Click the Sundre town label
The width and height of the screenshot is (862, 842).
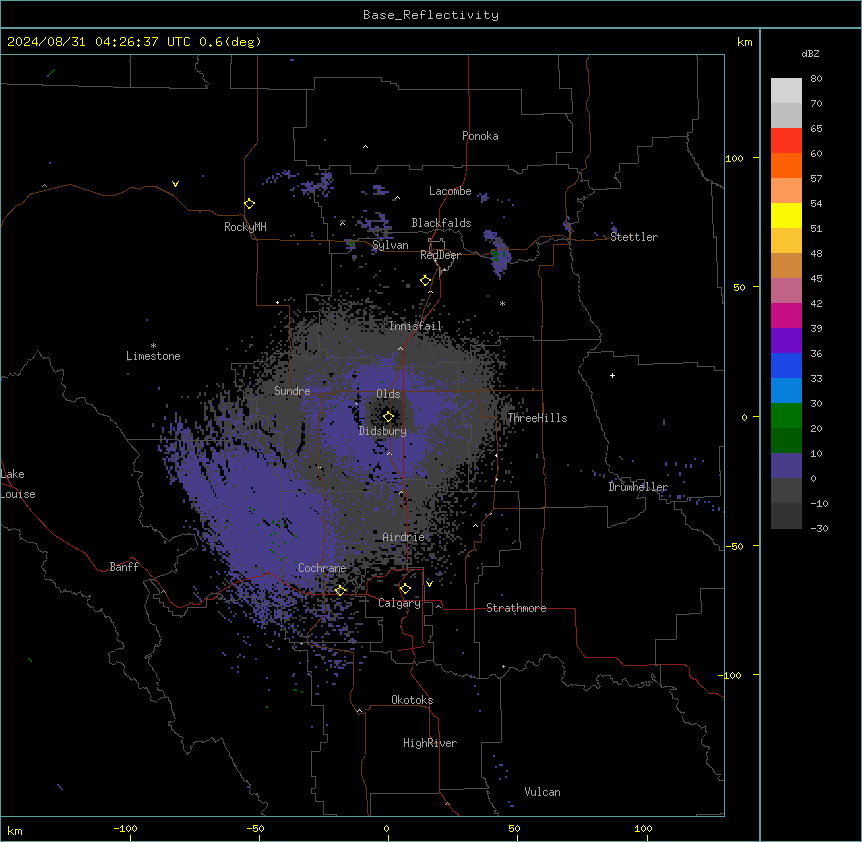292,391
